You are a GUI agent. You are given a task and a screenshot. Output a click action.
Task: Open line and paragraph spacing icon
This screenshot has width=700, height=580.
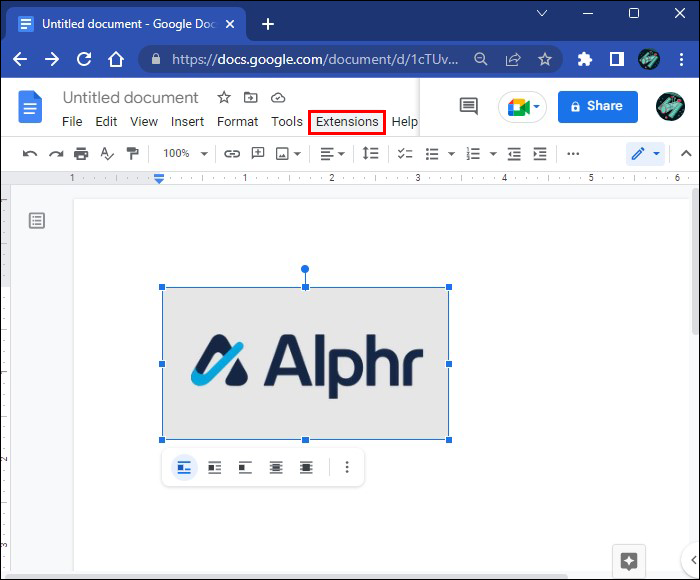tap(371, 154)
